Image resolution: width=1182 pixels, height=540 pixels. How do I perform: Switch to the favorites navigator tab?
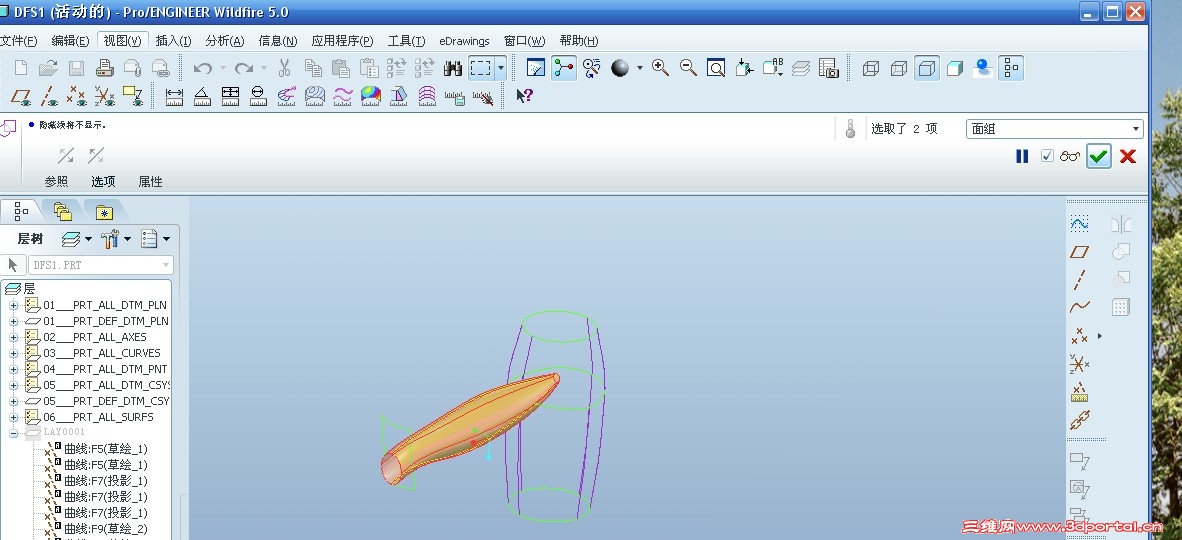pos(104,212)
